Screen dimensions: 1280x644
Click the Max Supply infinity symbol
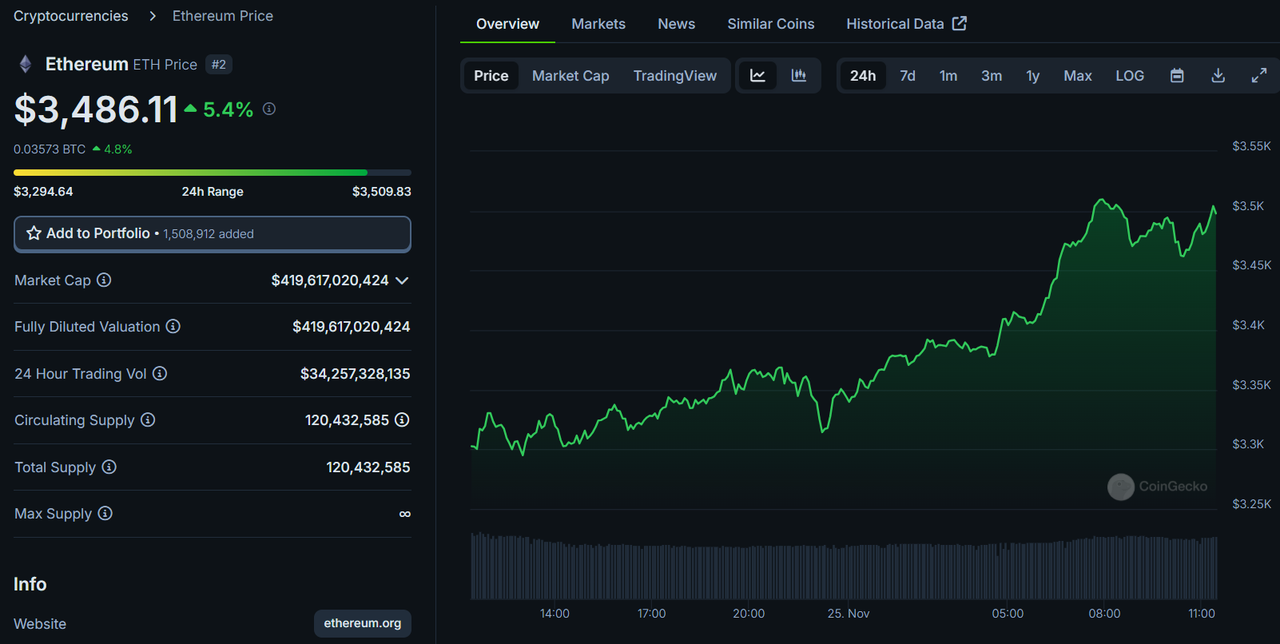pos(404,514)
